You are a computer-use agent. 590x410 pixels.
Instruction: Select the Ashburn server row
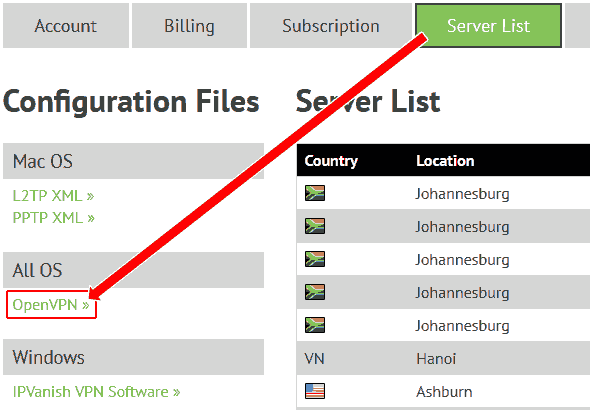click(443, 392)
